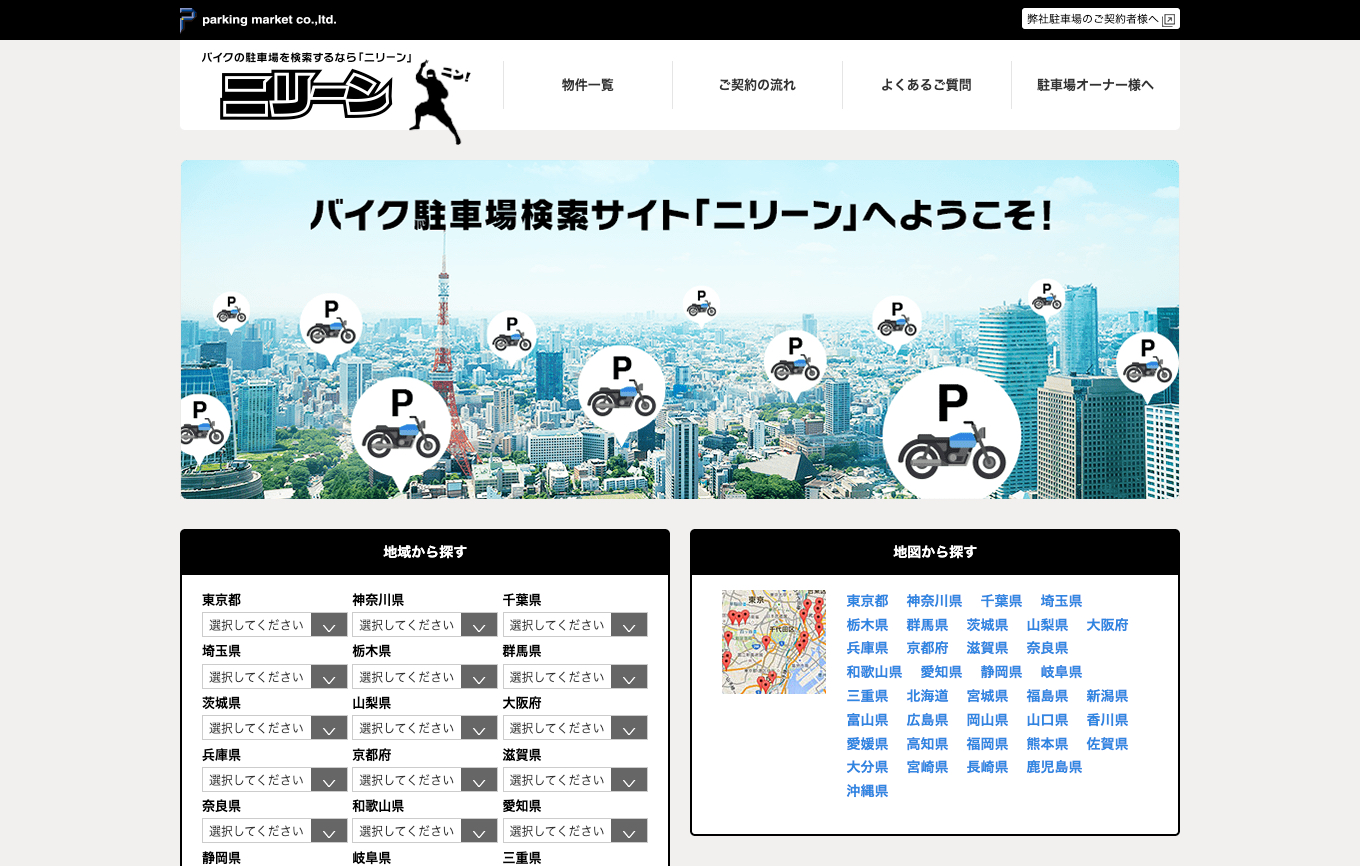Open the 熊本県 map link

click(x=1047, y=744)
